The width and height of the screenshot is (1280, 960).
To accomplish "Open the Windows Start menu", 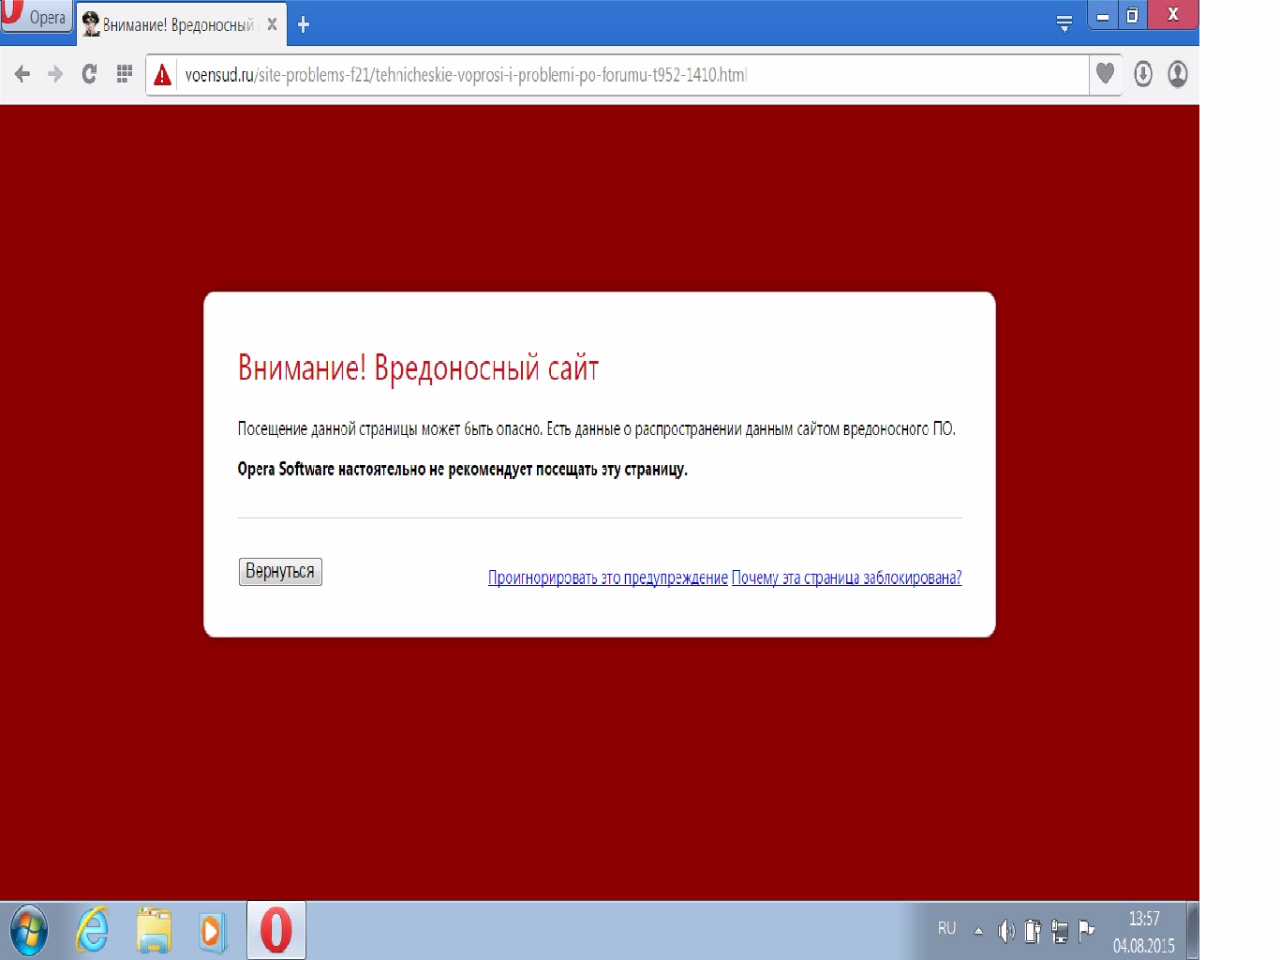I will coord(29,931).
